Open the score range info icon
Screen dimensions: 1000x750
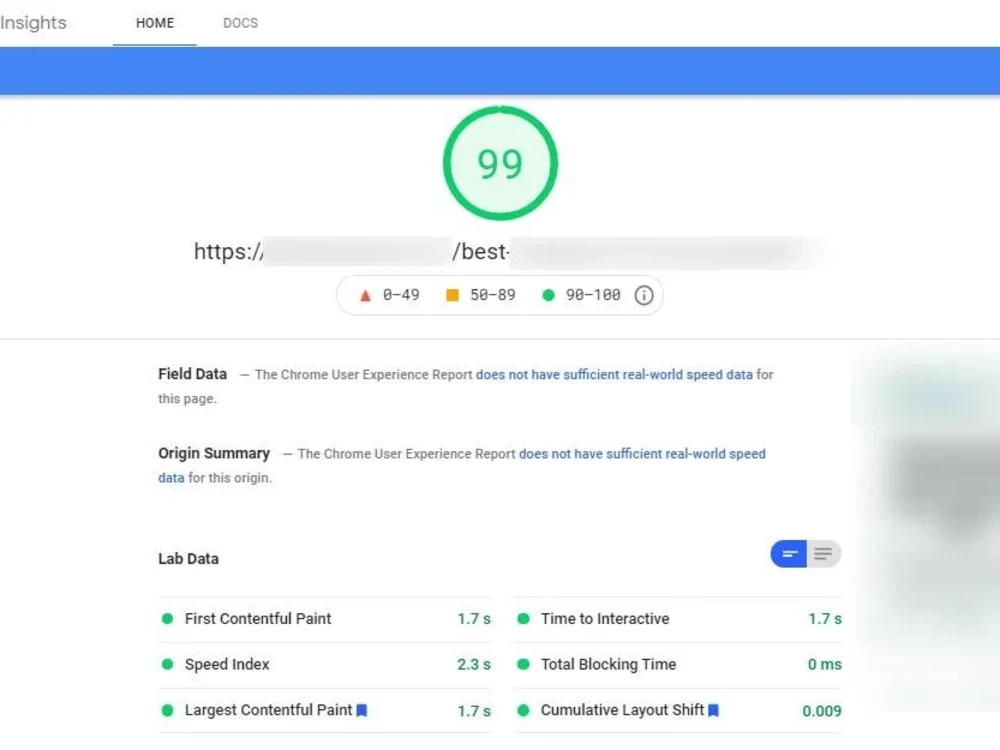pyautogui.click(x=643, y=295)
